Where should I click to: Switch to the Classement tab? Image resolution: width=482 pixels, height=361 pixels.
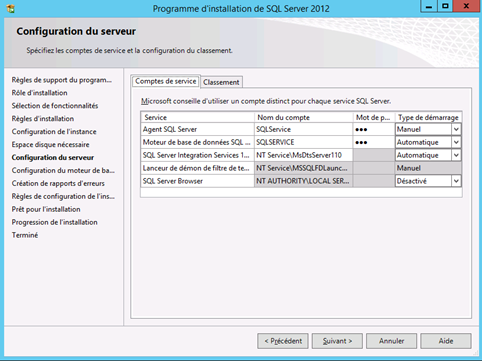[x=221, y=82]
